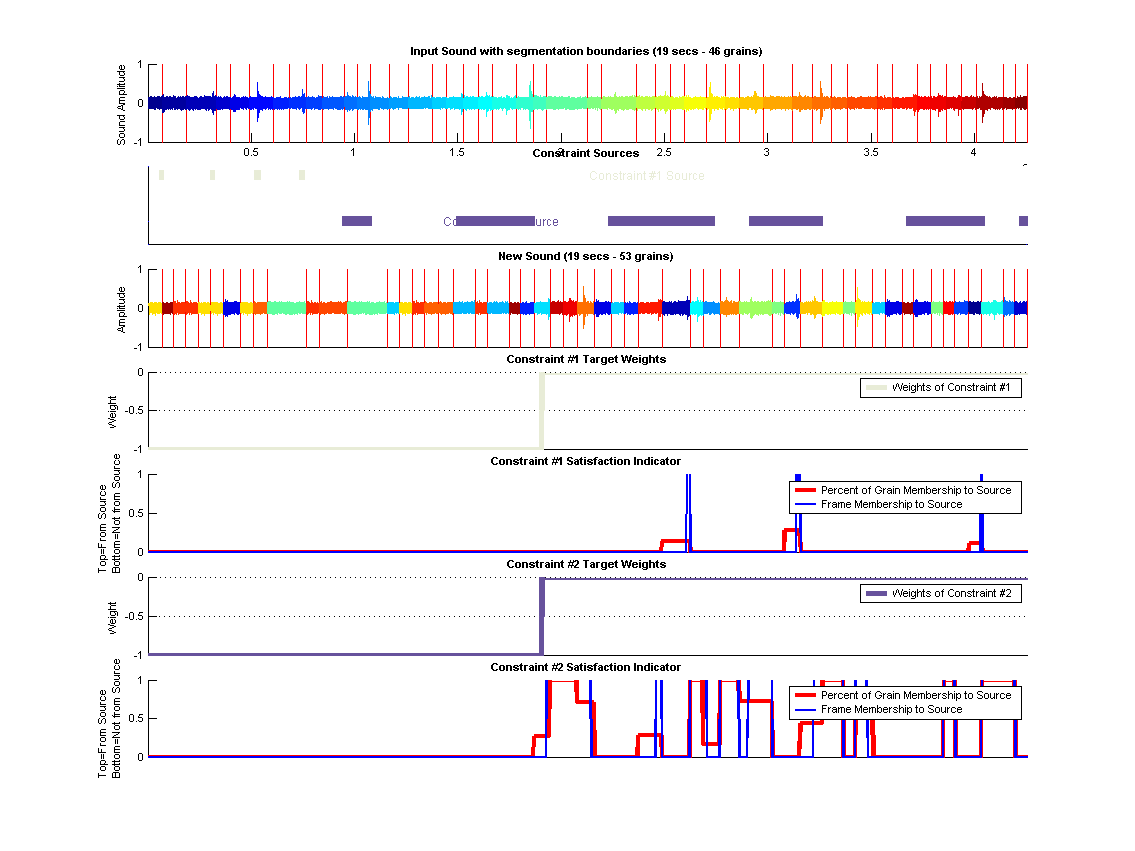Click the faint Constraint #1 Source label

[x=647, y=176]
